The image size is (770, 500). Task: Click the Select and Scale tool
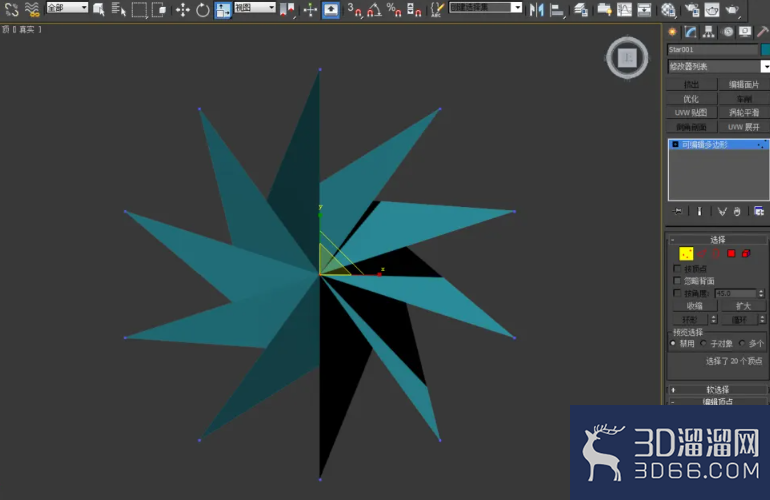click(222, 10)
